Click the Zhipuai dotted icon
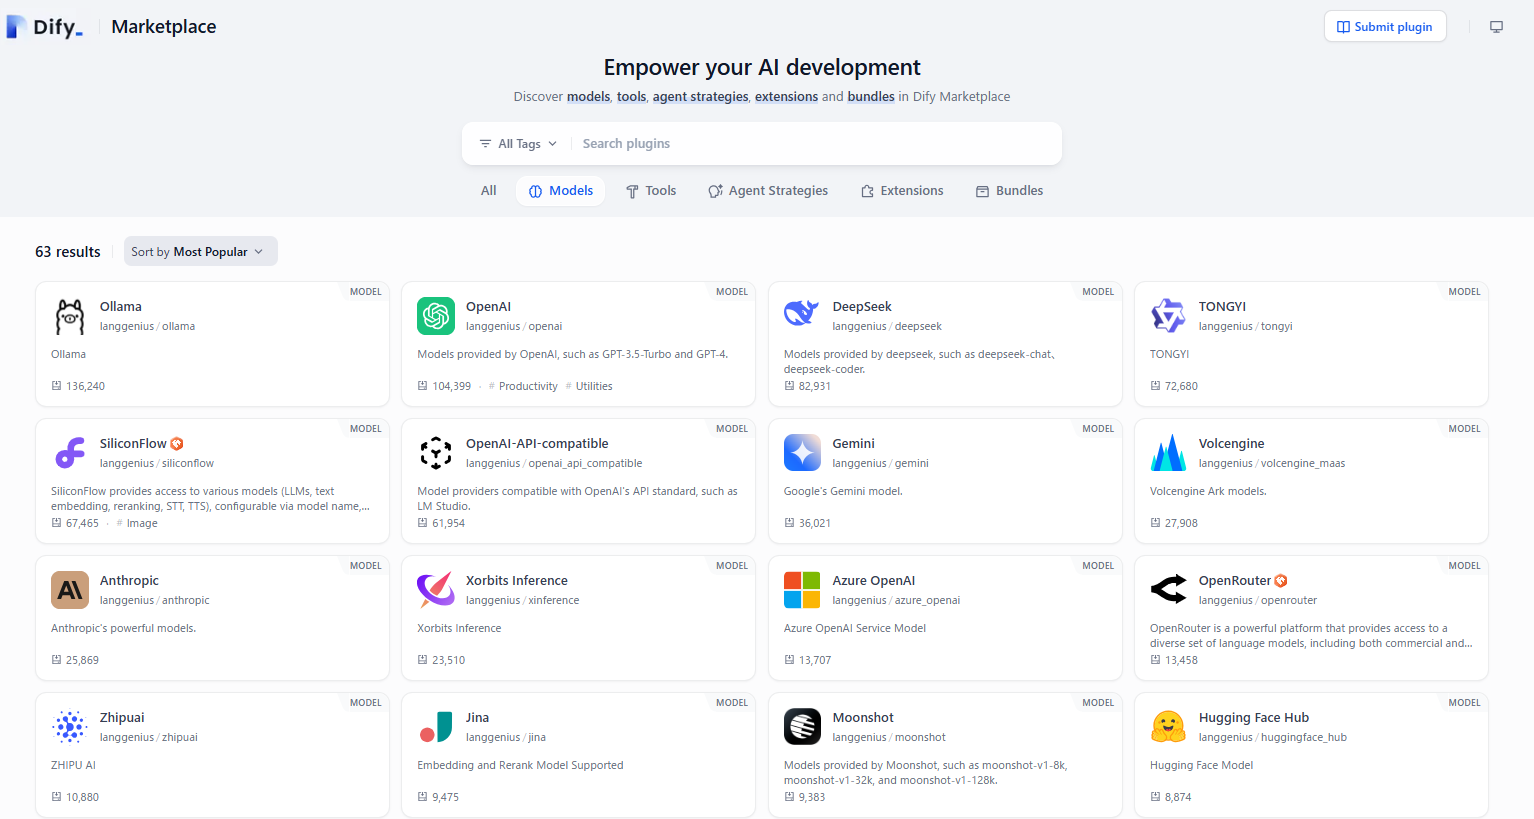The width and height of the screenshot is (1534, 819). [70, 727]
